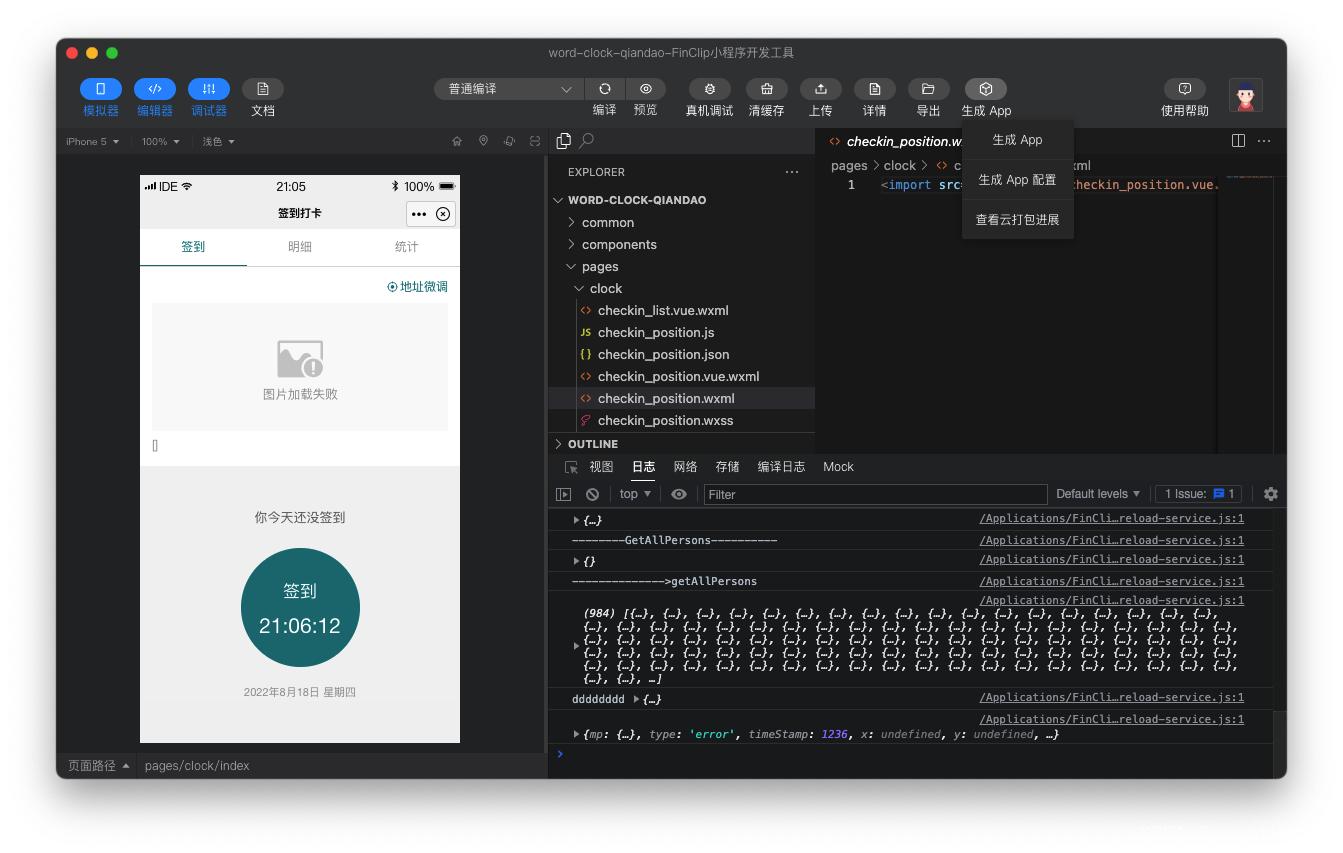Click the 清缓存 clear cache icon
Viewport: 1343px width, 853px height.
(767, 89)
